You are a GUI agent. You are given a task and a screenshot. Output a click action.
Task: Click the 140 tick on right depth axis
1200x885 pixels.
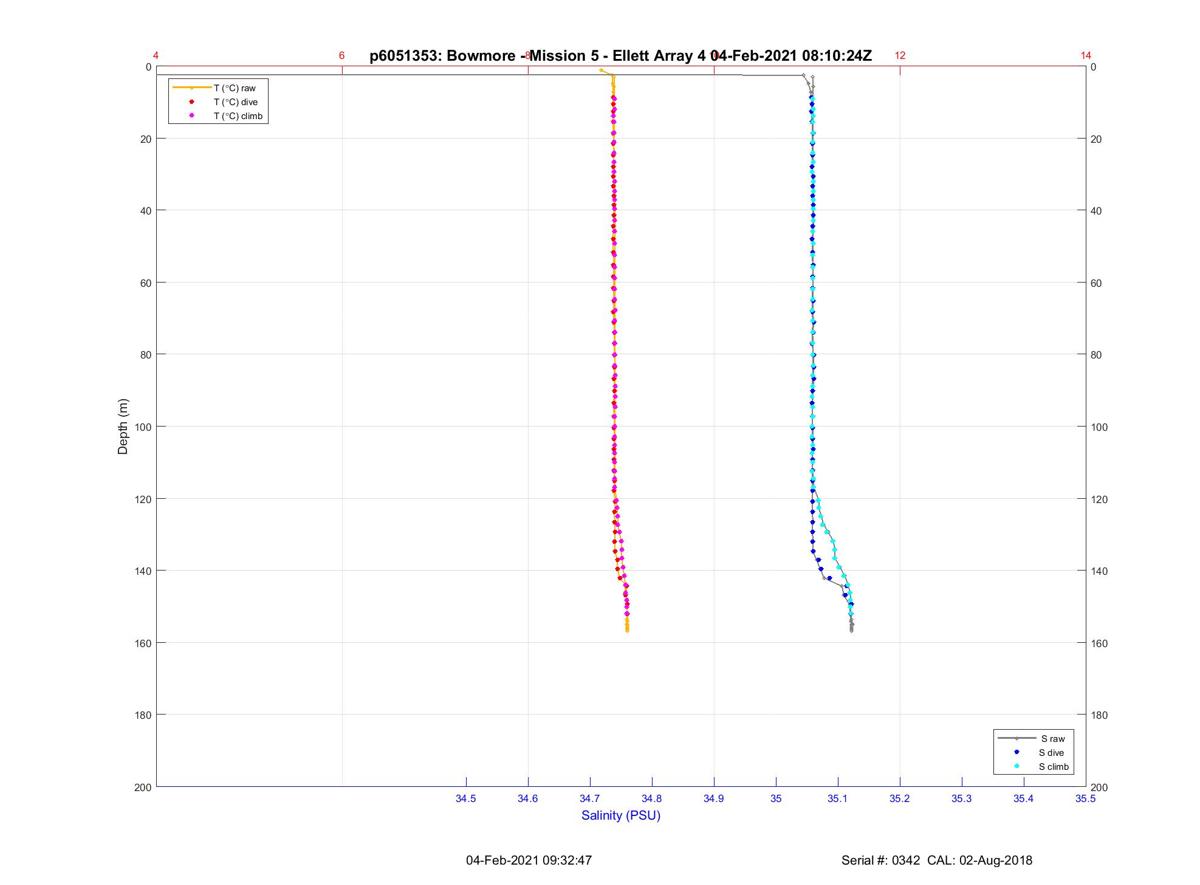coord(1100,571)
